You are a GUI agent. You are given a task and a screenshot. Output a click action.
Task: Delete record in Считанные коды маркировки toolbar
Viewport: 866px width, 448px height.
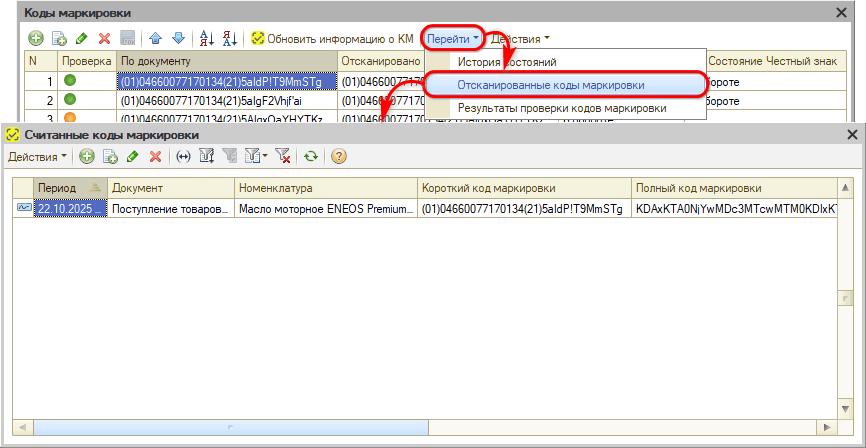(155, 156)
